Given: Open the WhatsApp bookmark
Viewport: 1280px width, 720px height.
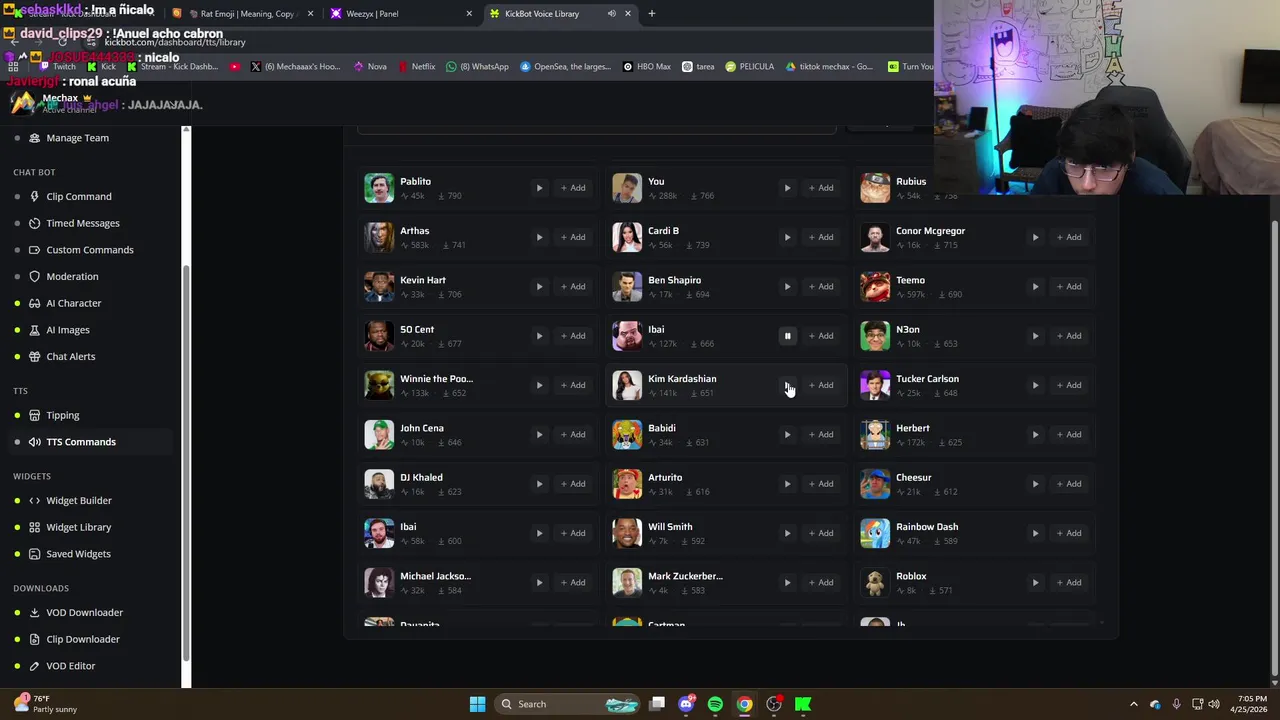Looking at the screenshot, I should (x=478, y=67).
